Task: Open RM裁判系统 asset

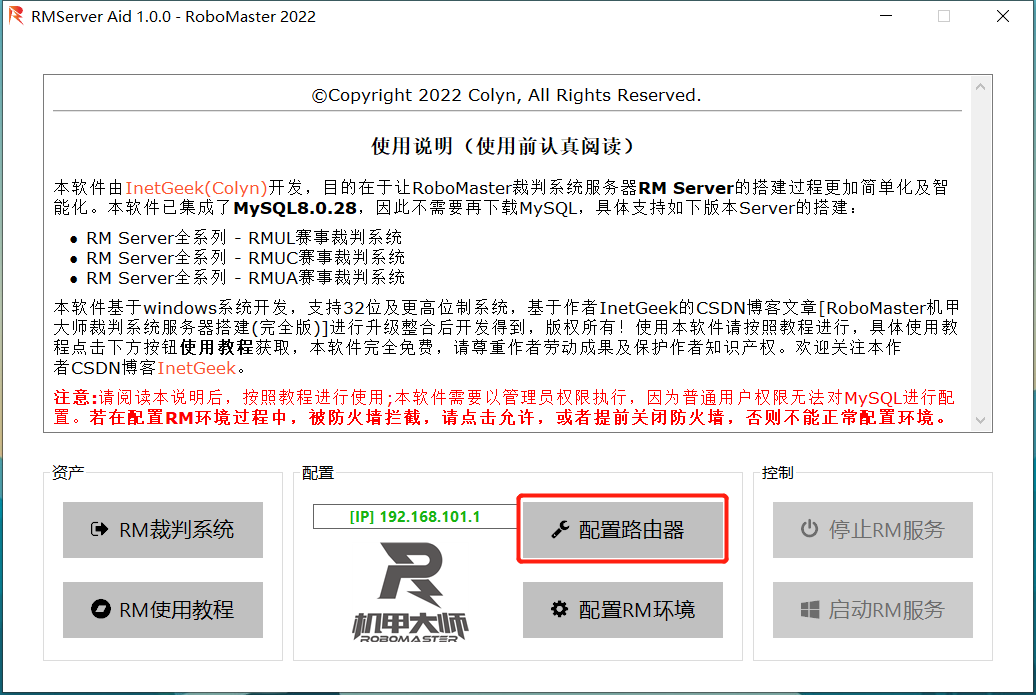Action: pyautogui.click(x=163, y=530)
